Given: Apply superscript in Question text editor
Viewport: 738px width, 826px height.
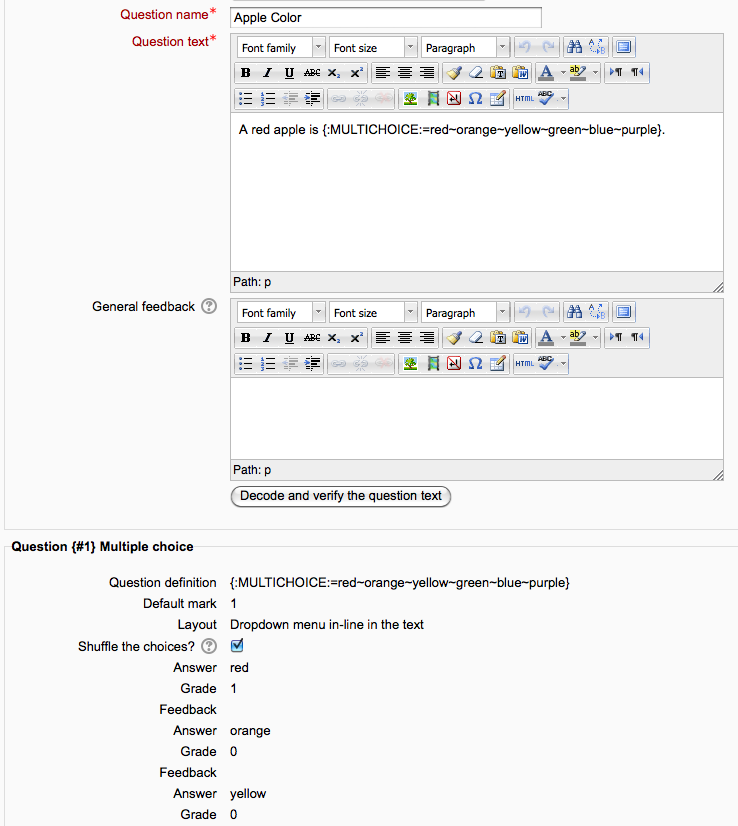Looking at the screenshot, I should (357, 73).
